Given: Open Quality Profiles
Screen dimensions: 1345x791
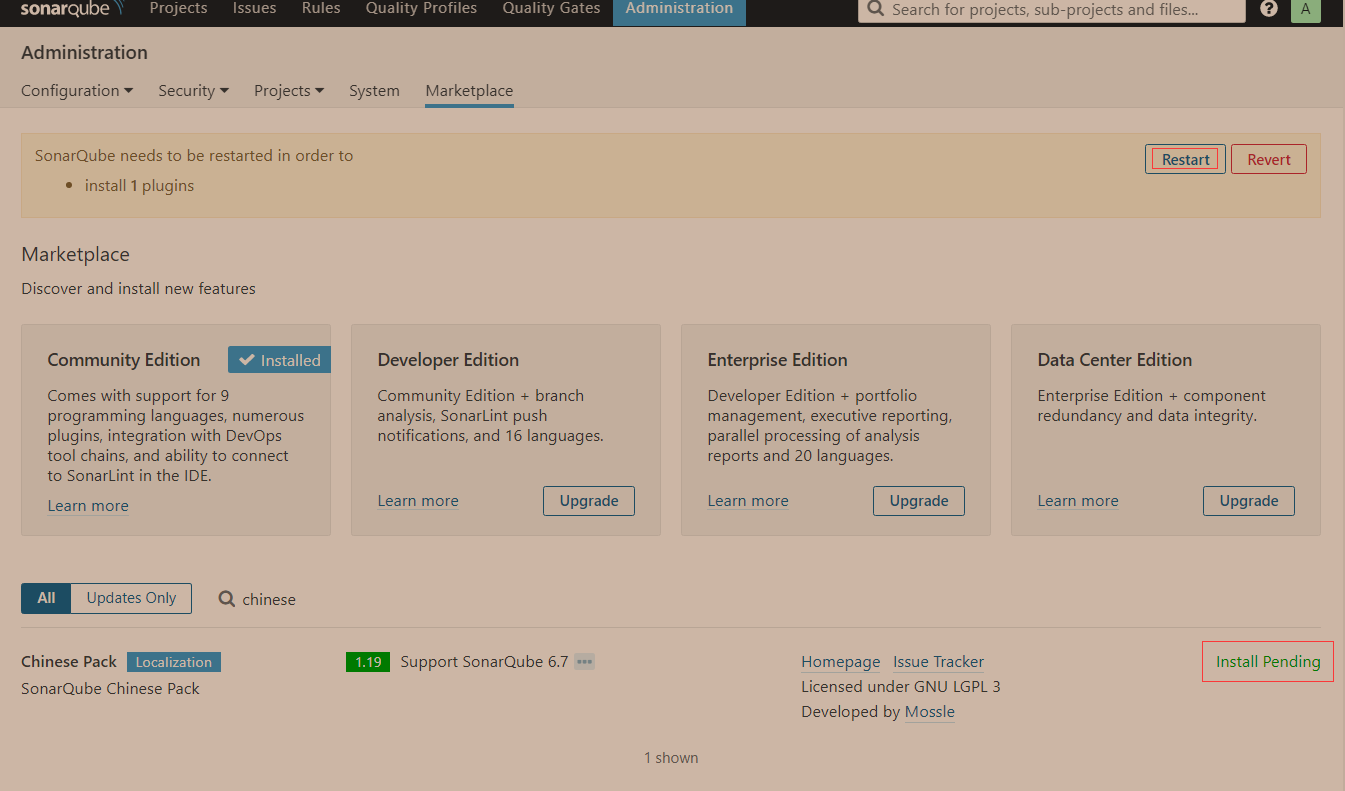Looking at the screenshot, I should (421, 9).
